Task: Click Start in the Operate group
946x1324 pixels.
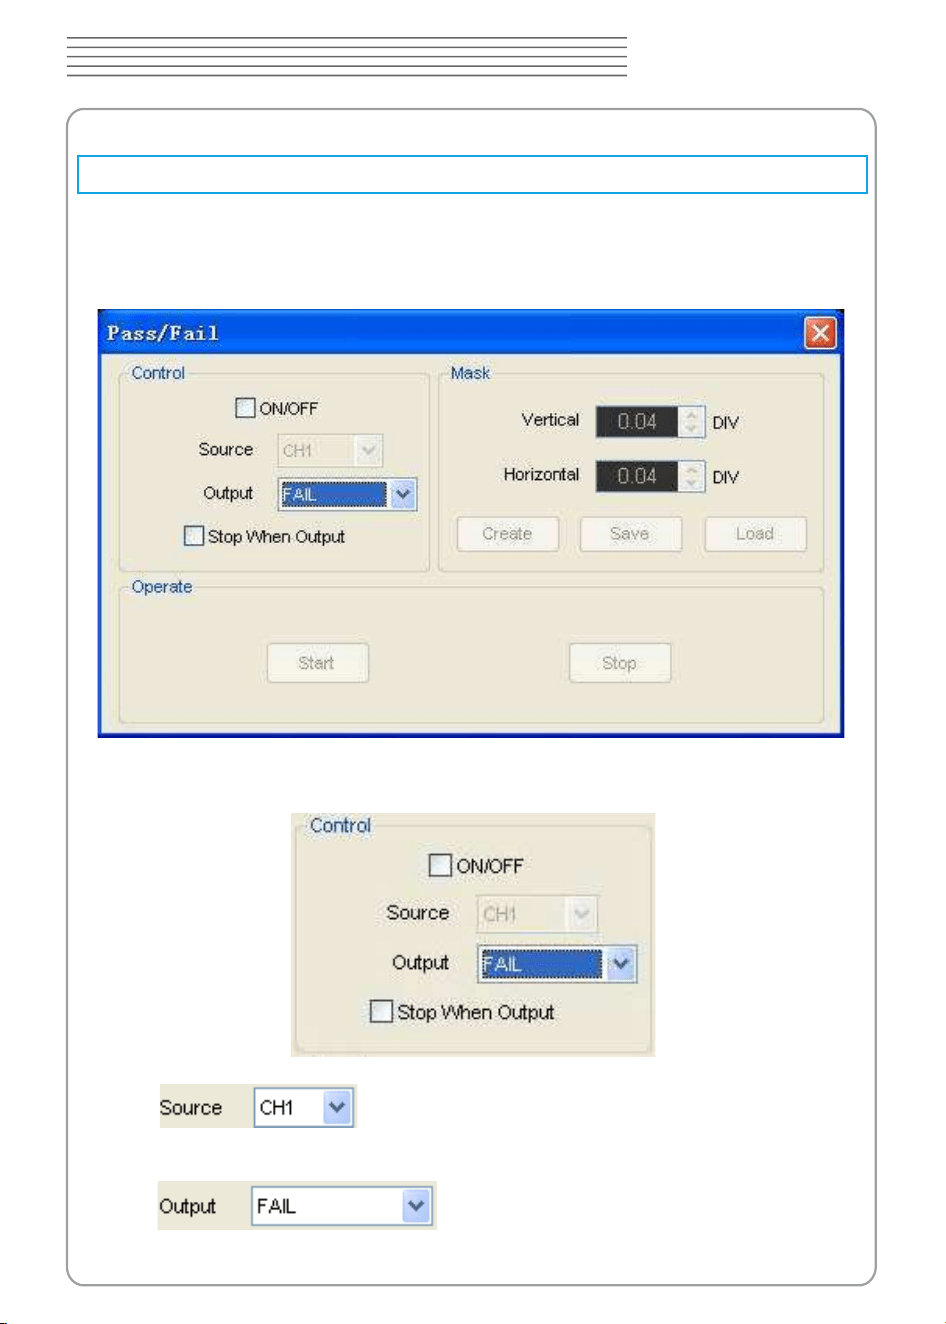Action: 317,663
